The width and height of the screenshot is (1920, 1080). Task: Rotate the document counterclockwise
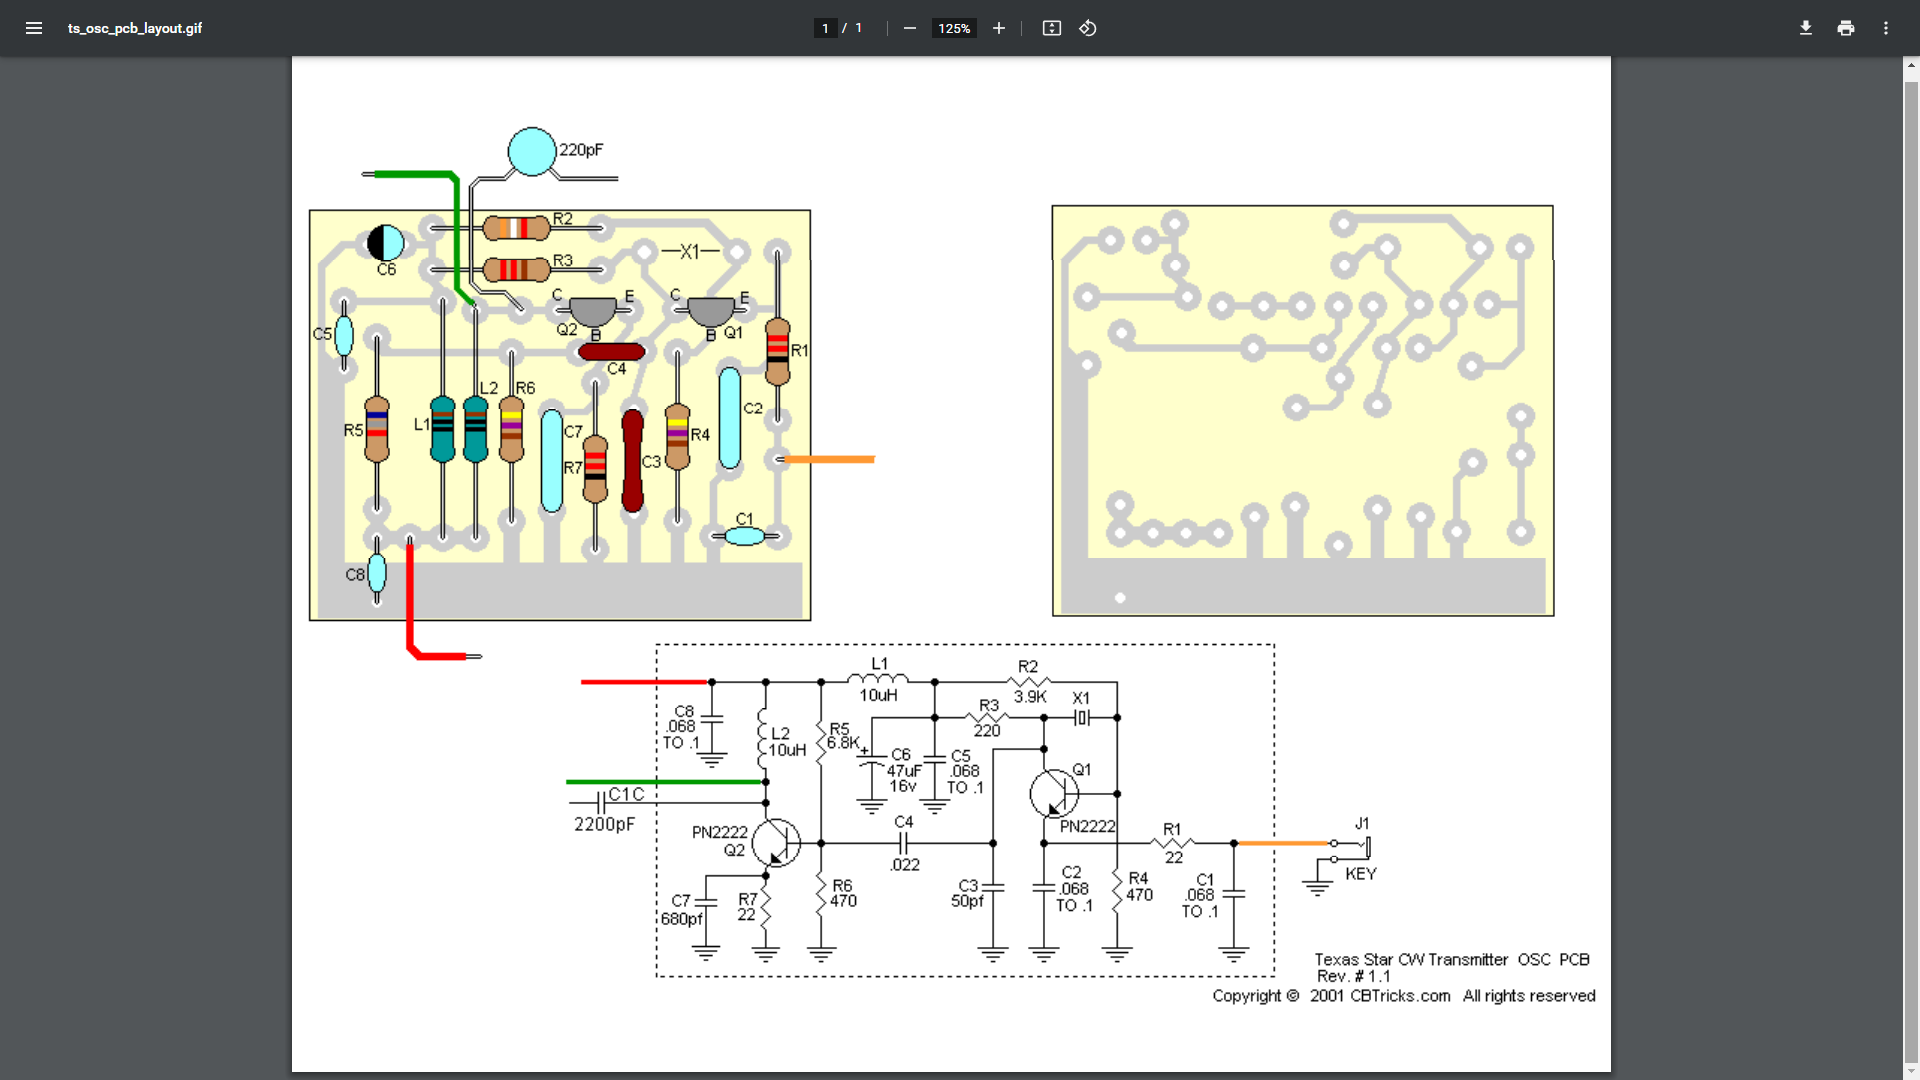[1088, 28]
